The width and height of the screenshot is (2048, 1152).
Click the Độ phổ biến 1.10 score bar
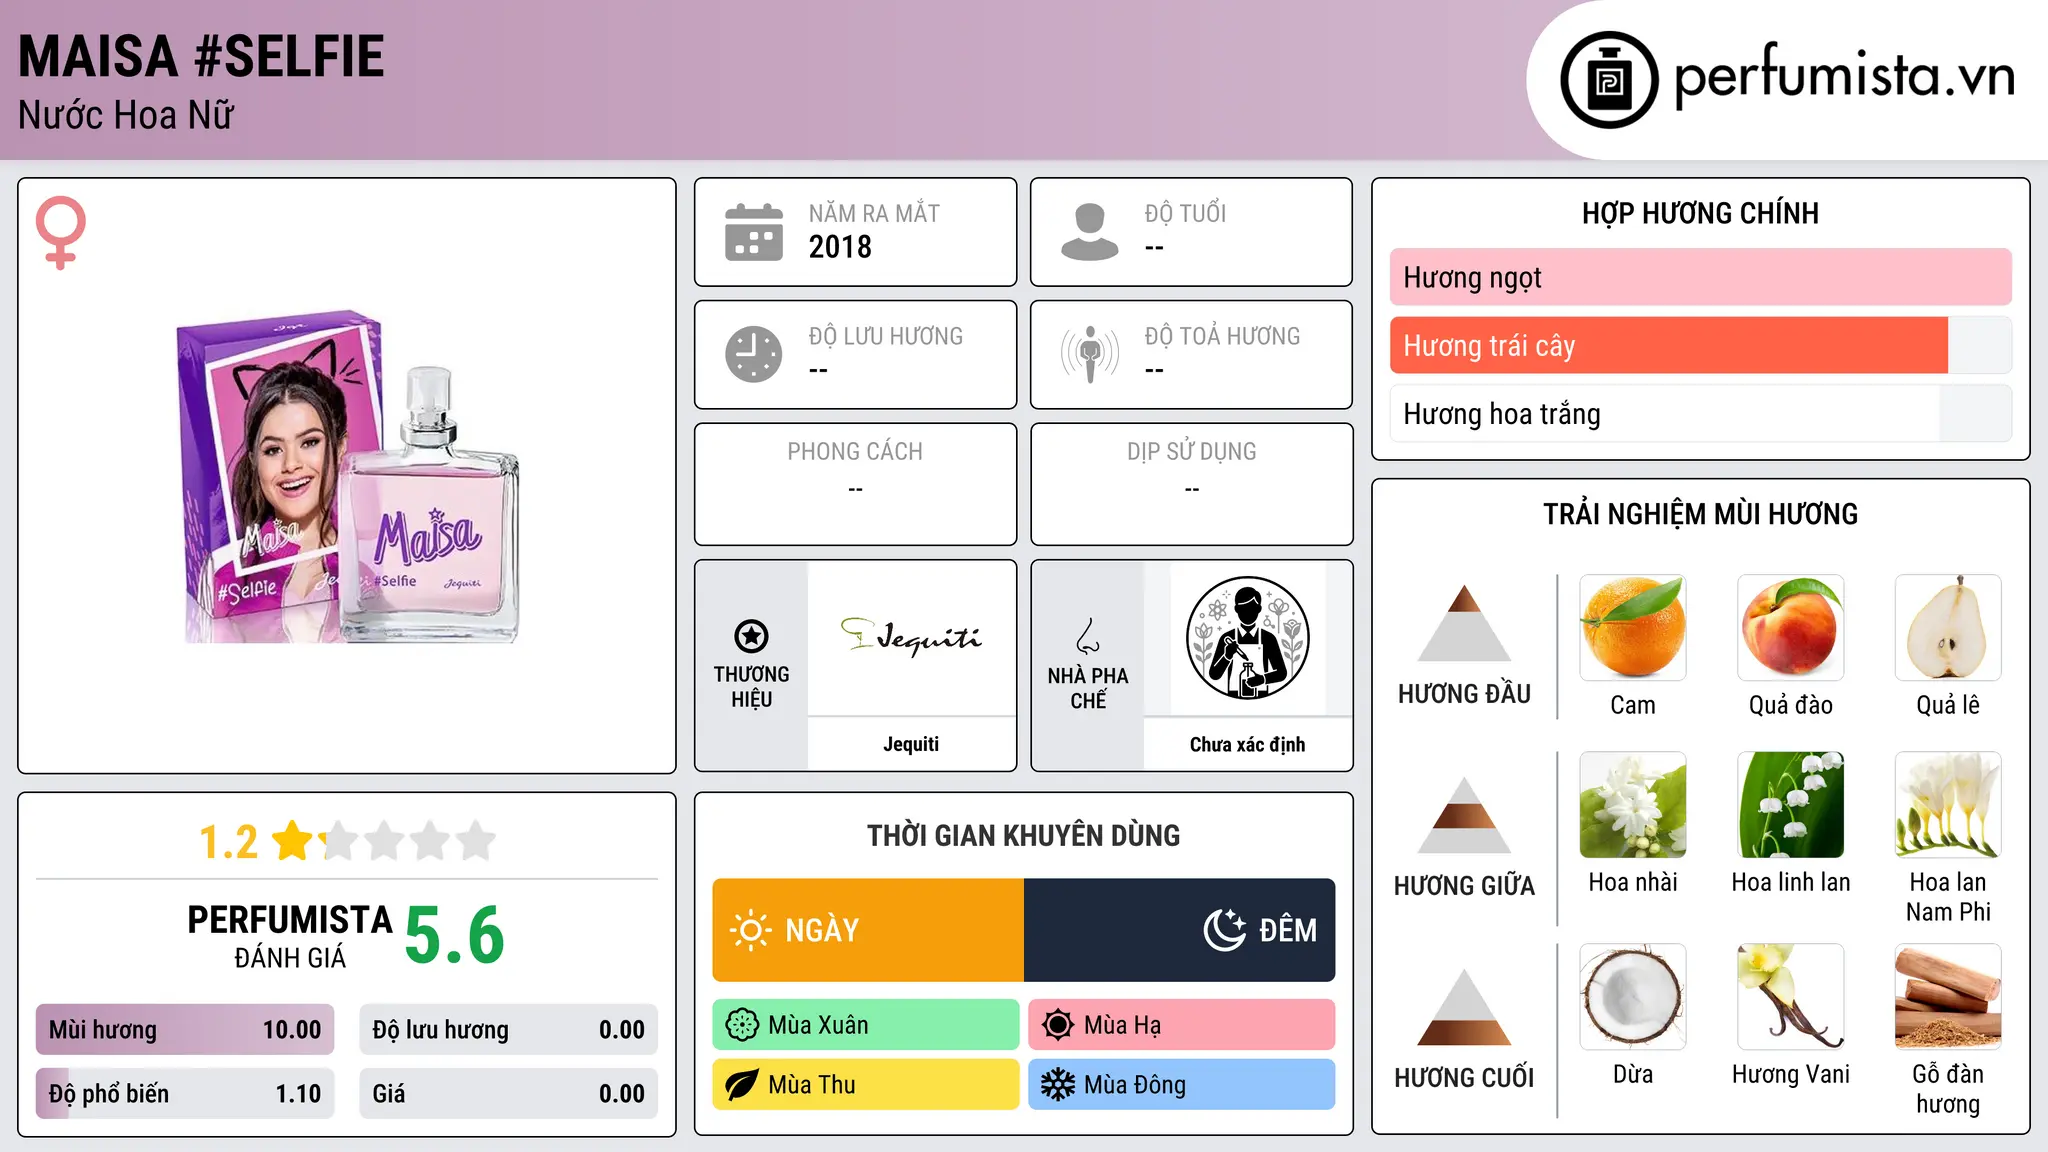[x=185, y=1094]
